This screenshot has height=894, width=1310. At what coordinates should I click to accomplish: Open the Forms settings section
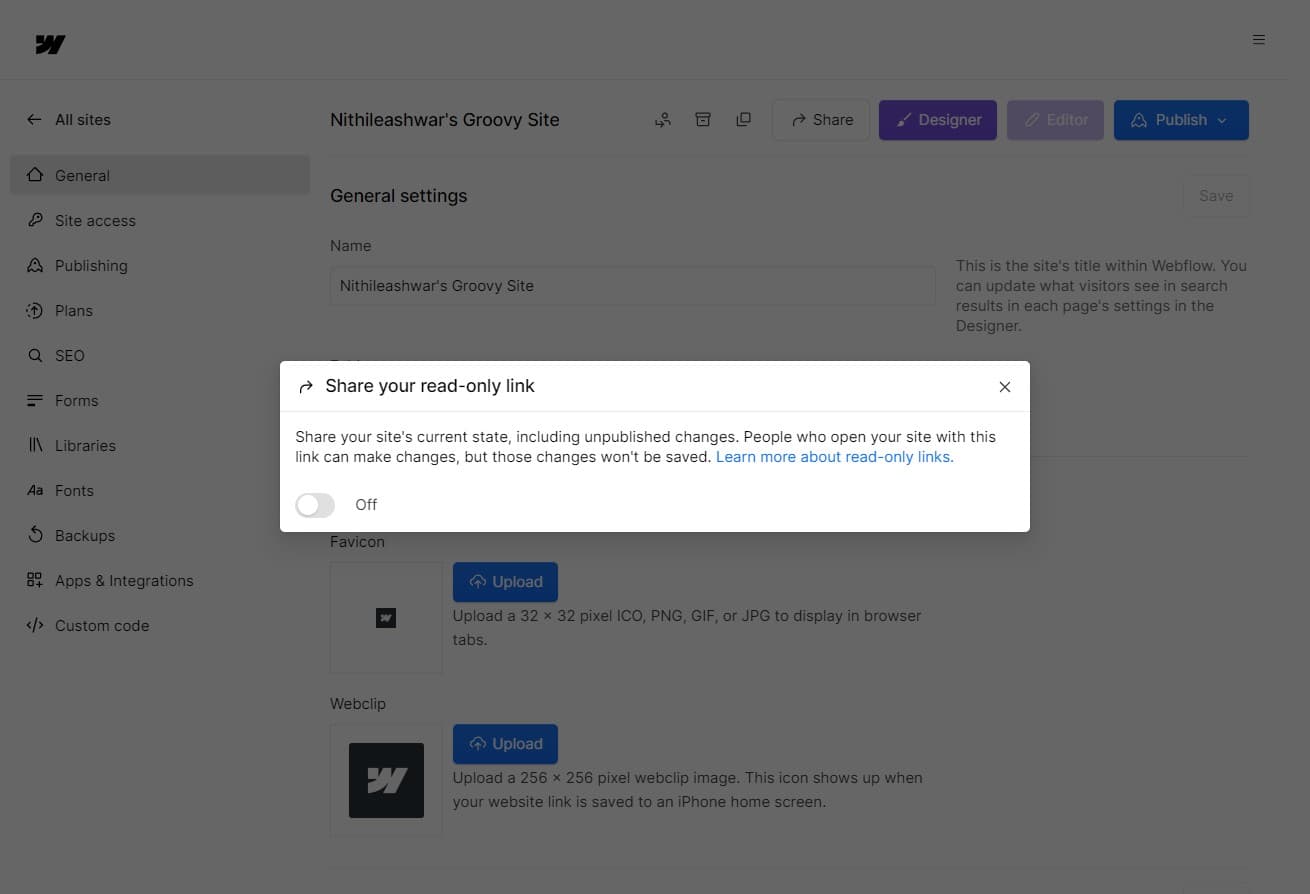(76, 400)
